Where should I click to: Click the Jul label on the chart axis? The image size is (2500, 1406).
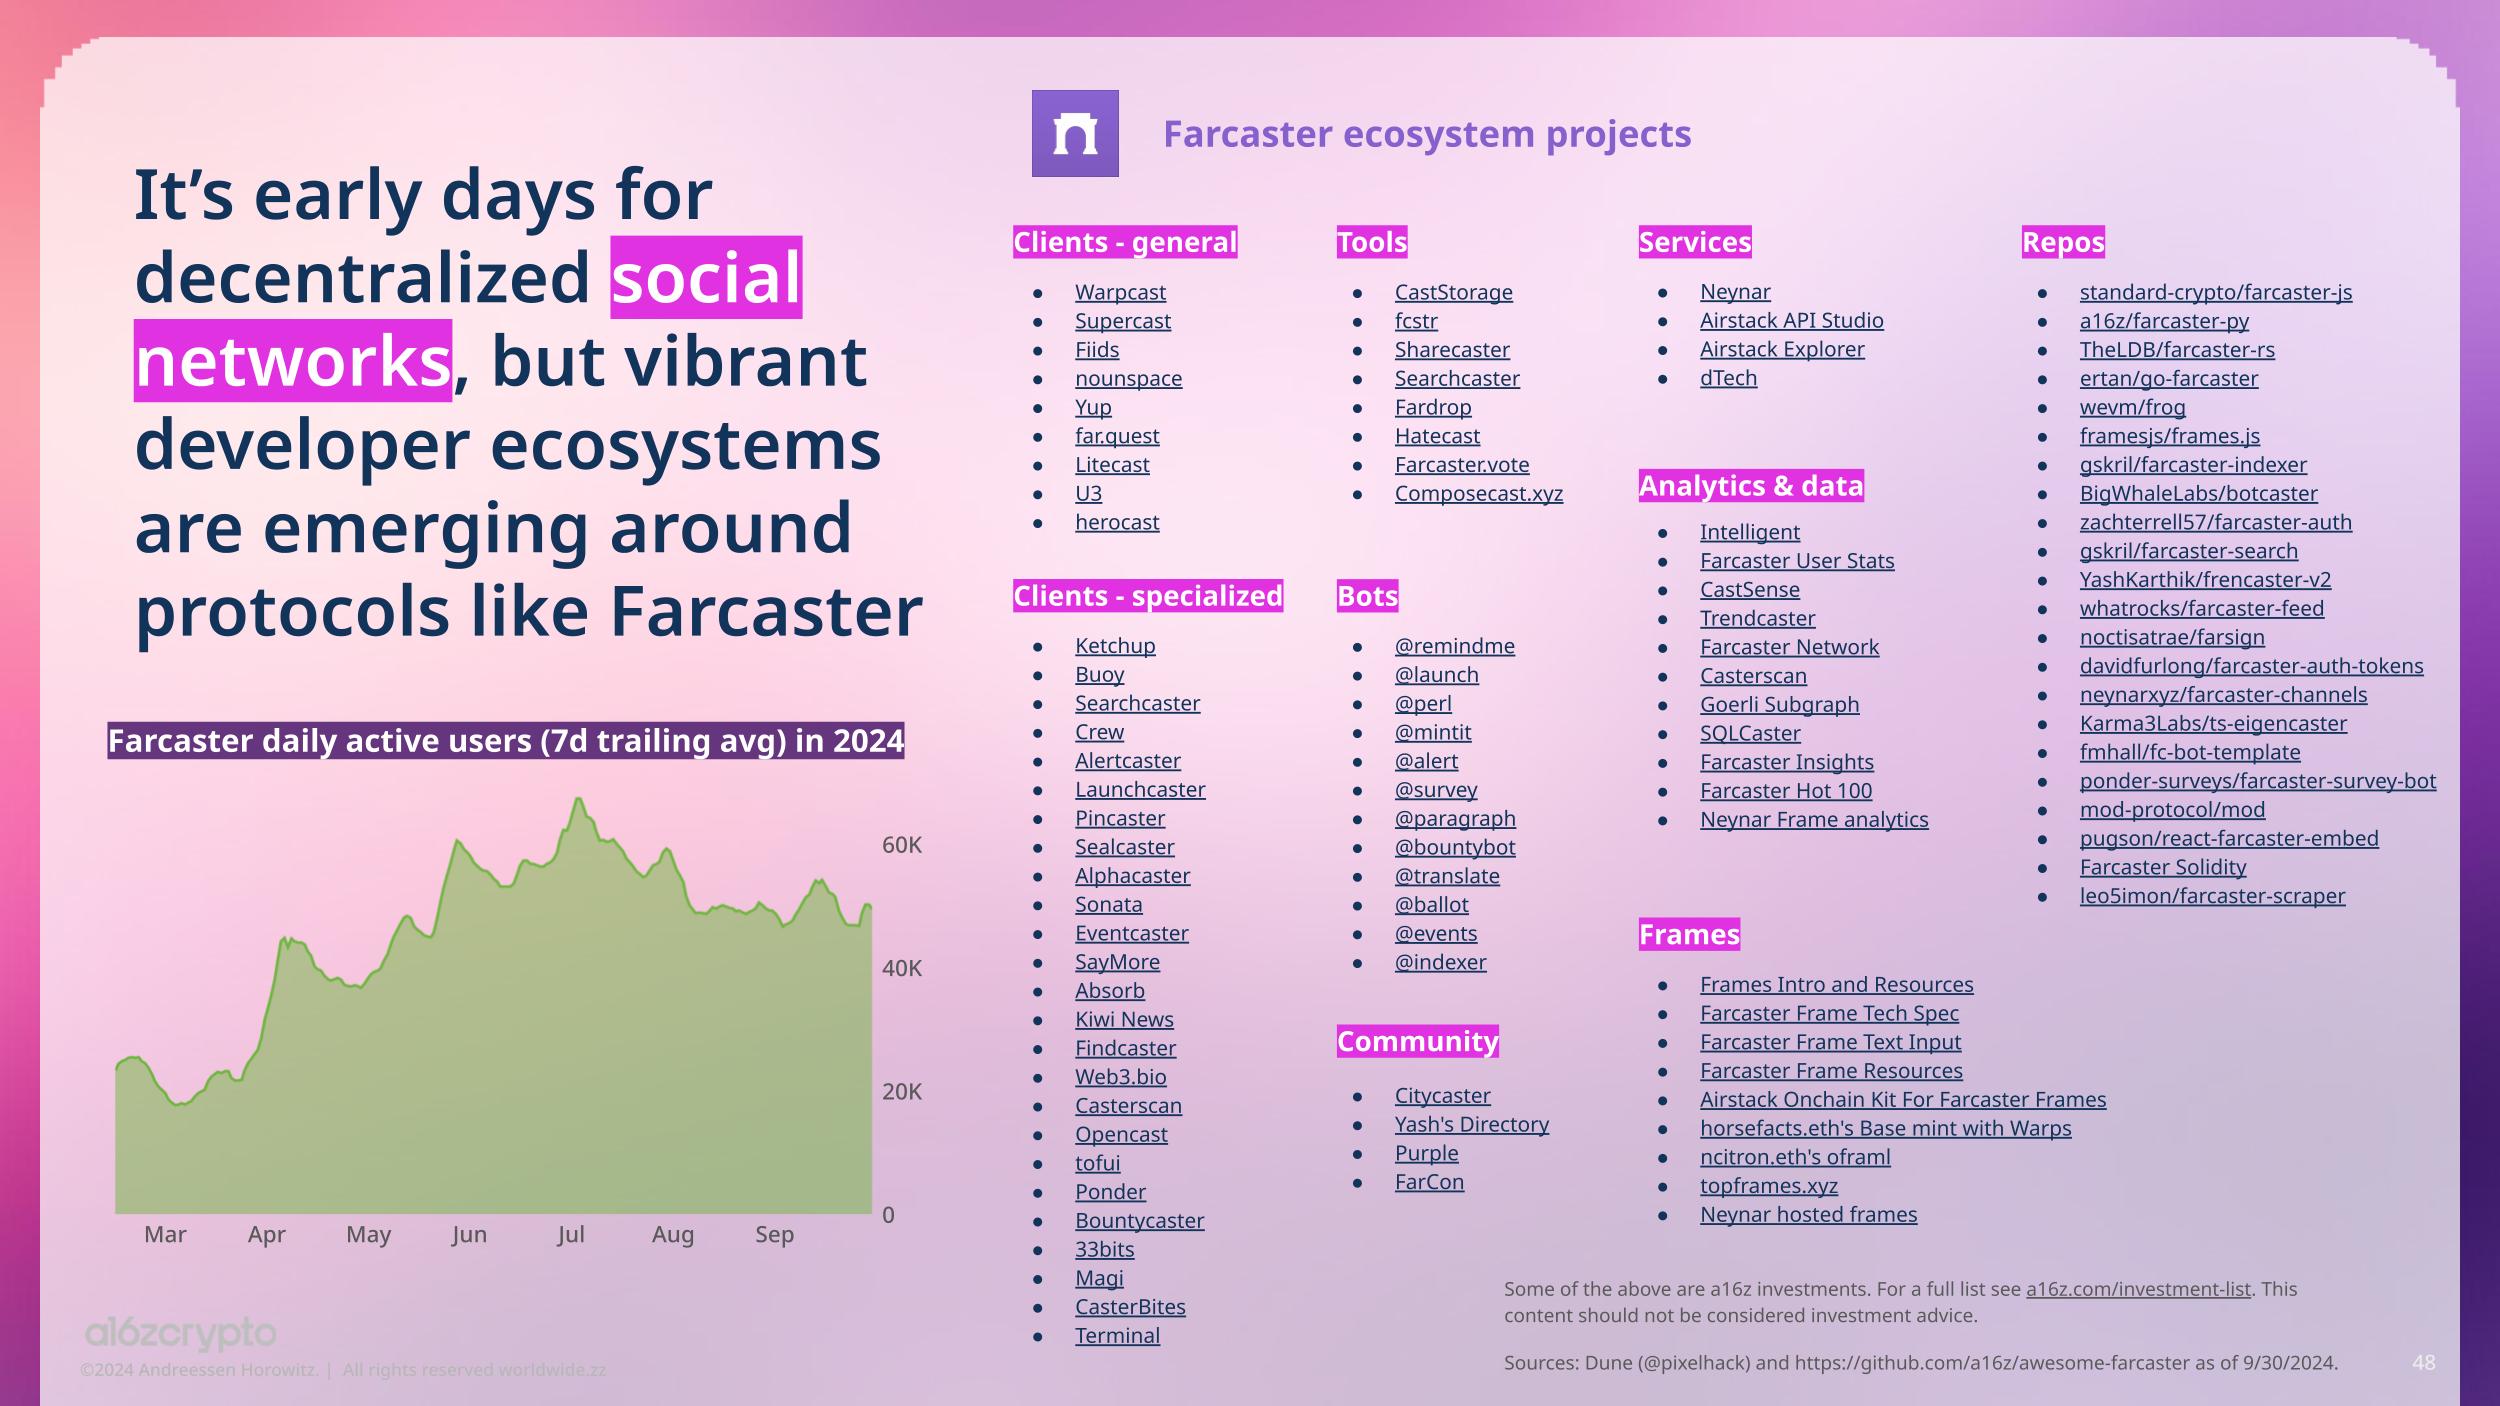(x=570, y=1235)
